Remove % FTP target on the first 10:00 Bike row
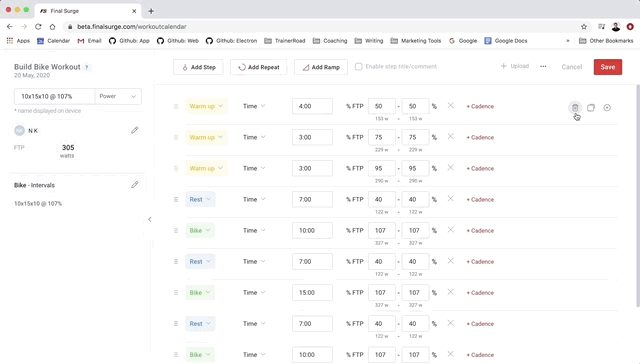Screen dimensions: 640x364 point(451,230)
